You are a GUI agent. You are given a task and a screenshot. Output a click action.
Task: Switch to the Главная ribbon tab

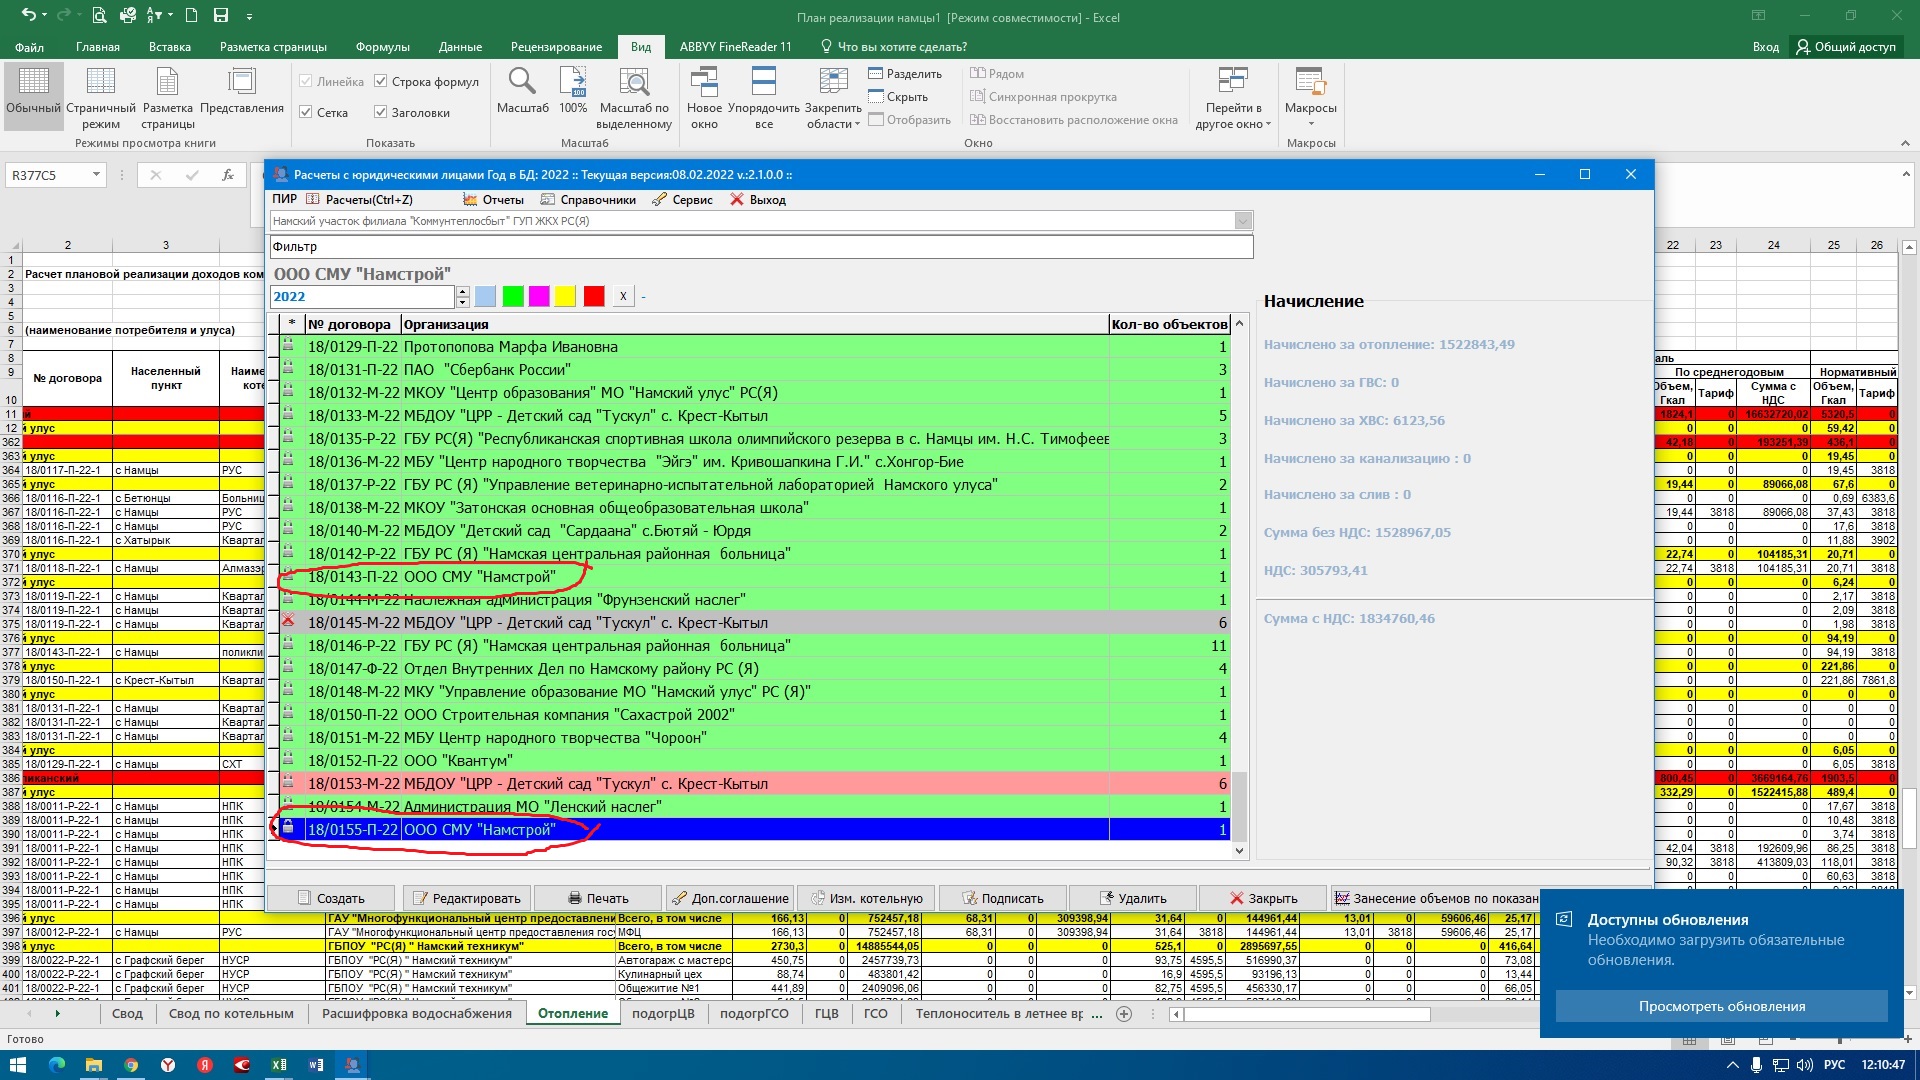pos(97,47)
